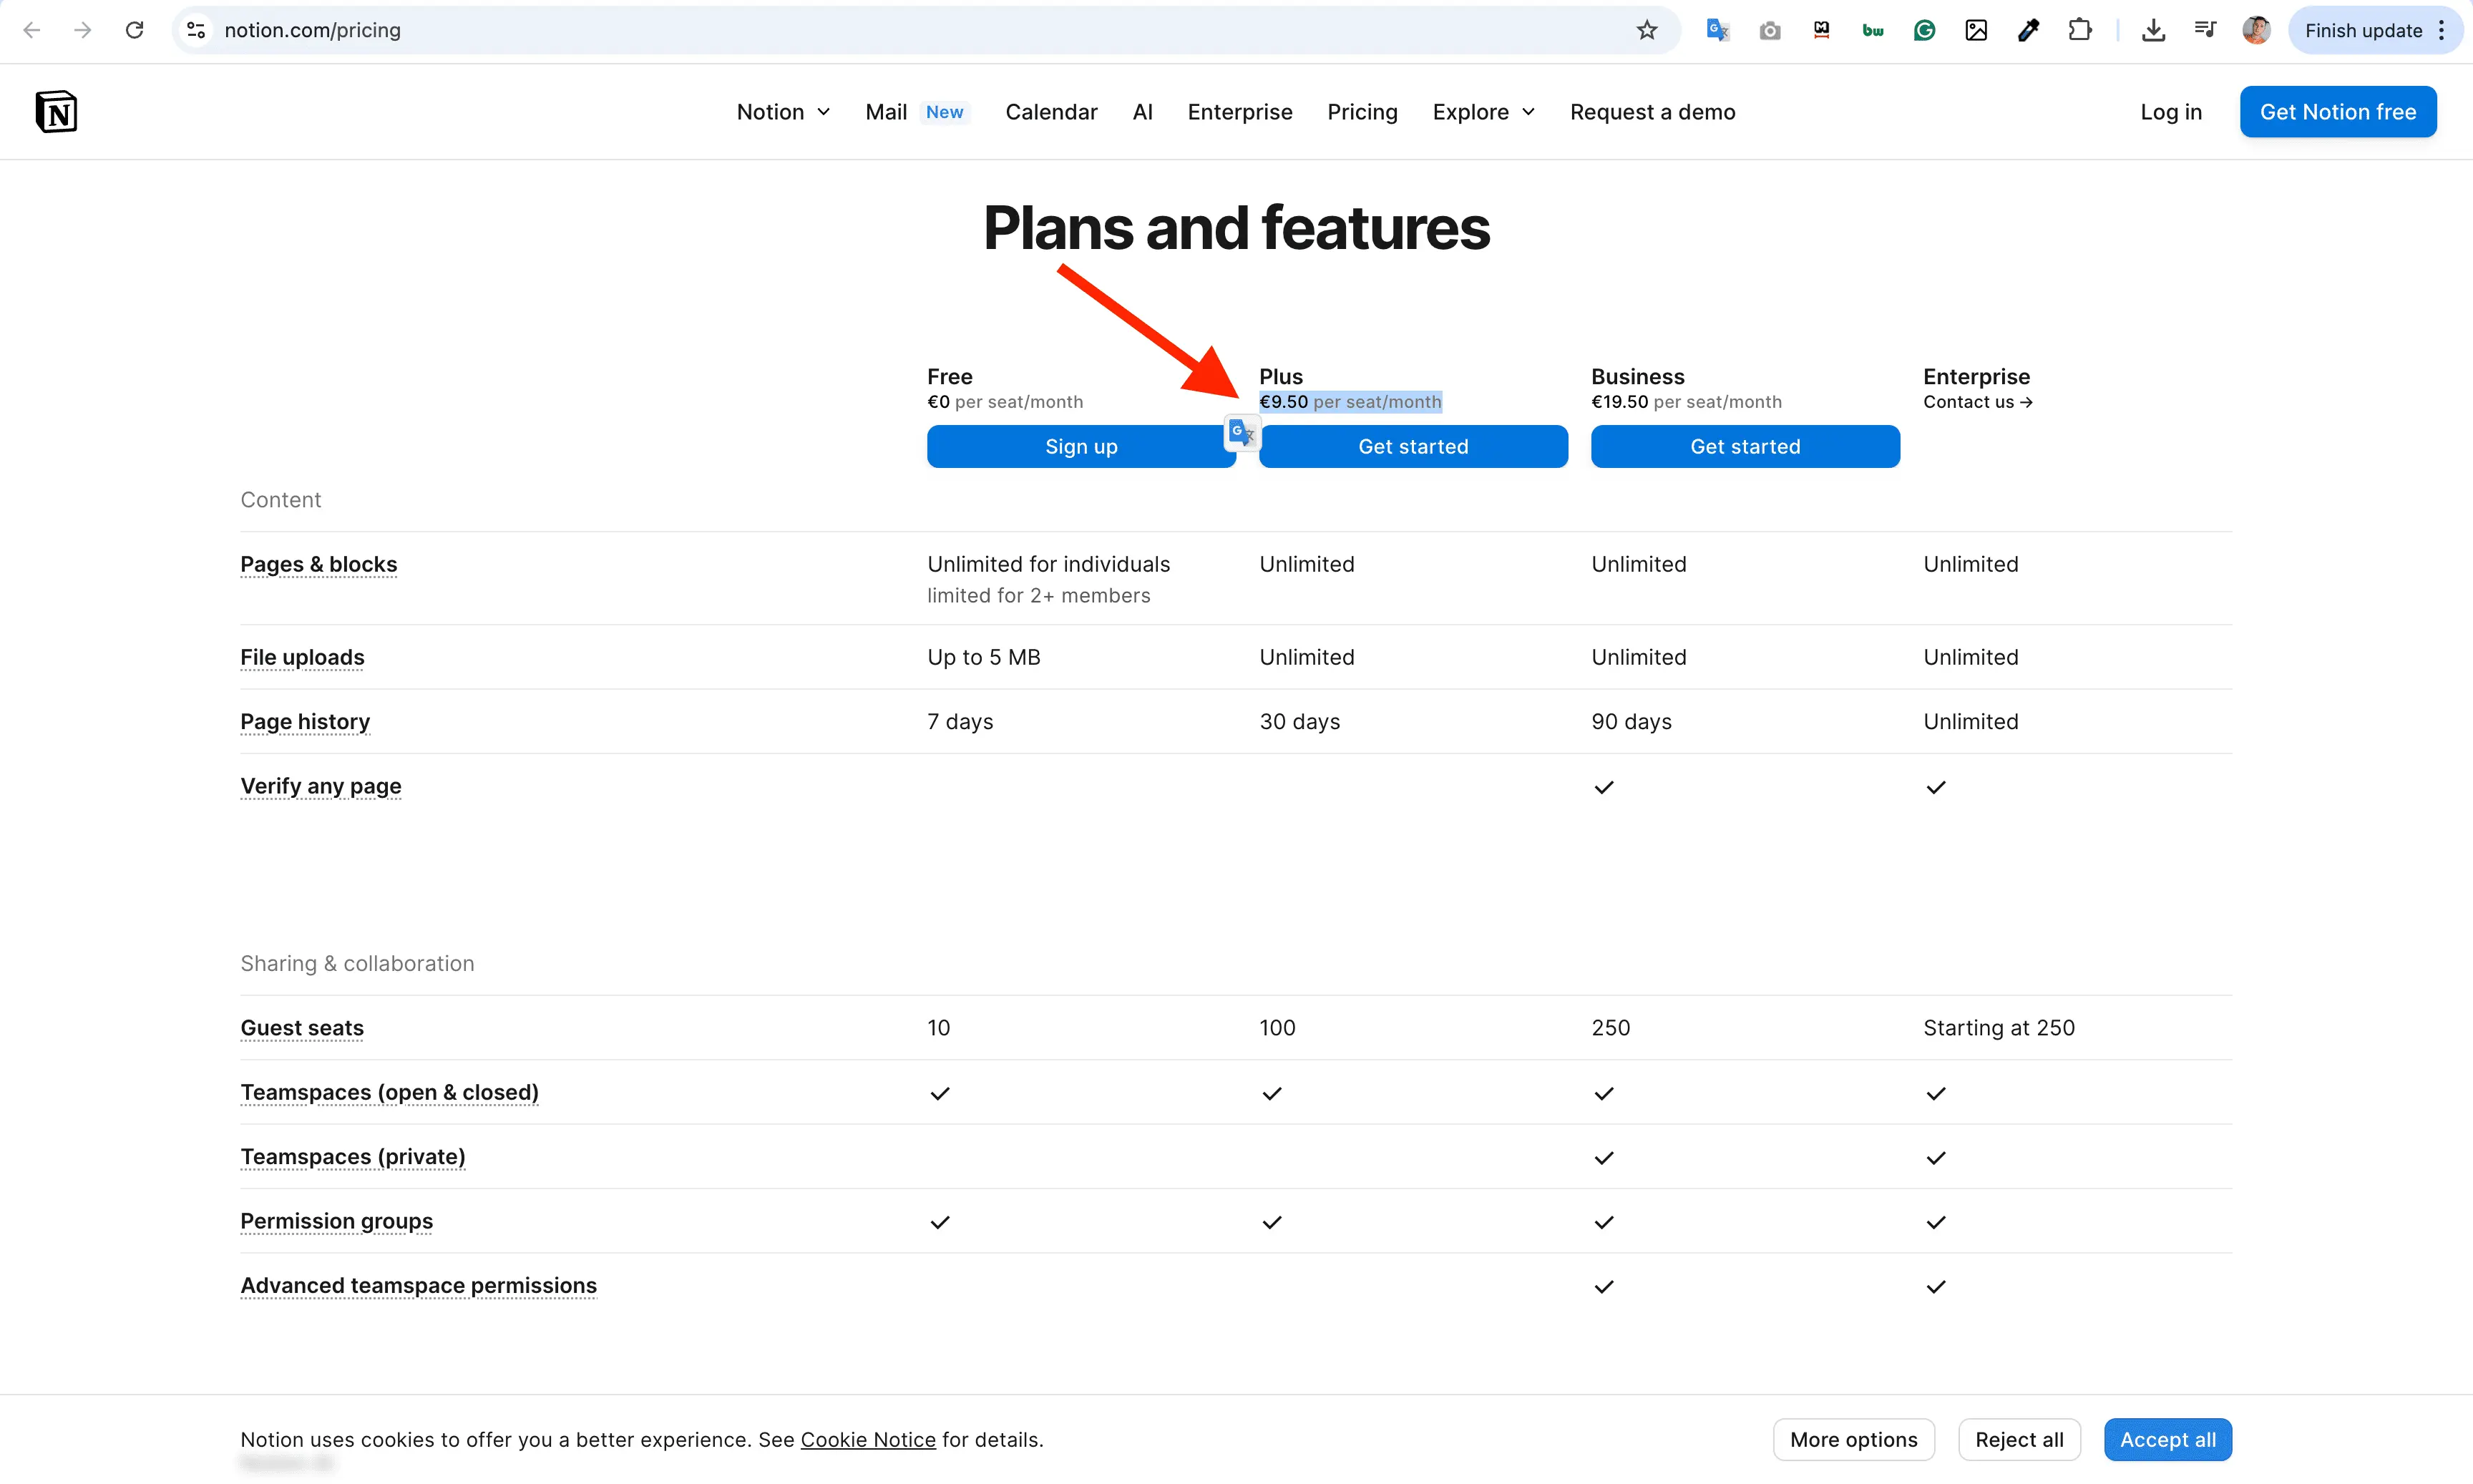Open Enterprise from the navigation bar
2473x1484 pixels.
point(1239,112)
